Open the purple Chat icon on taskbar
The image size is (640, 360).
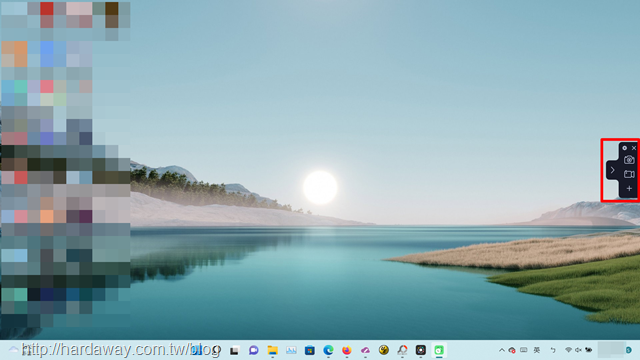click(x=253, y=350)
